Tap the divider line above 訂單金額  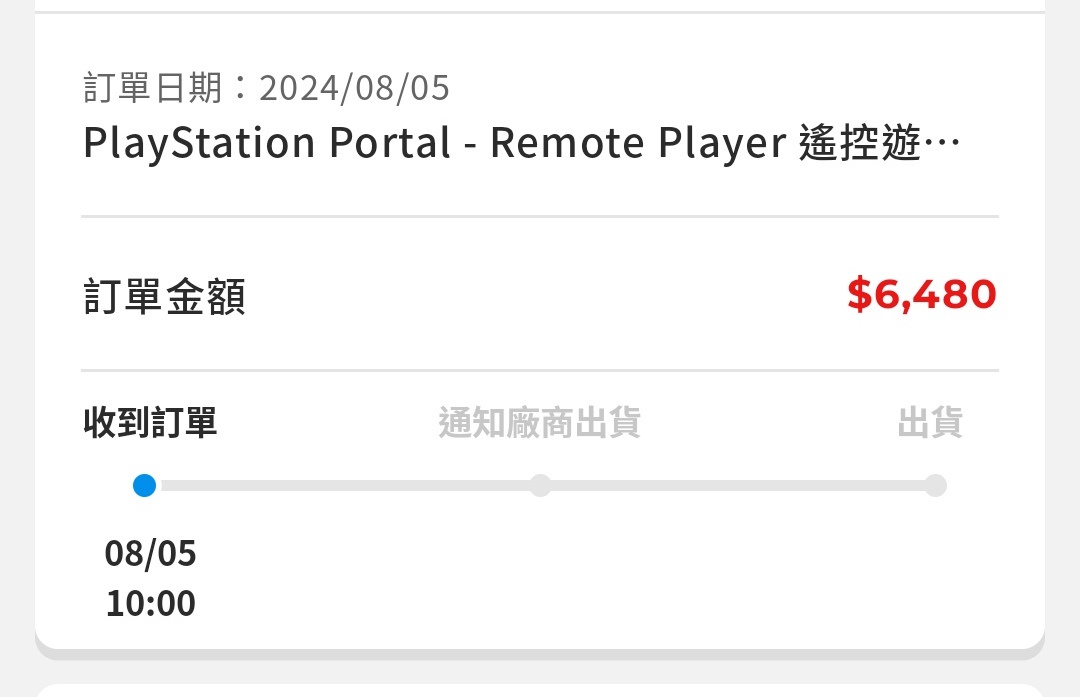coord(540,216)
